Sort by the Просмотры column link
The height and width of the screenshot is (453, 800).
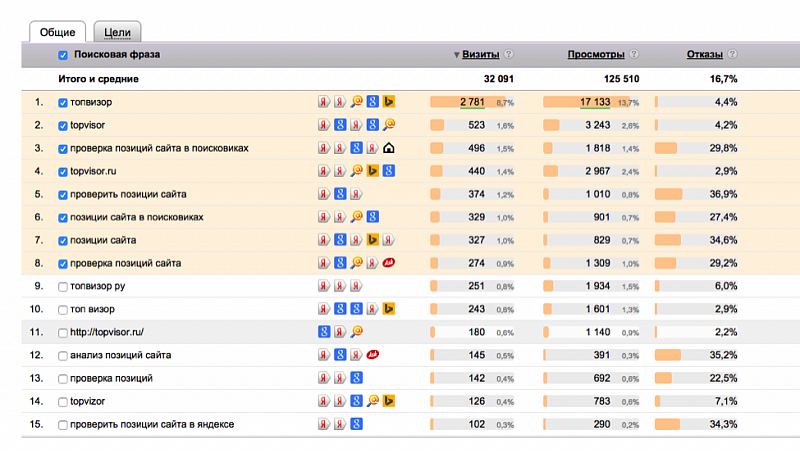pos(596,54)
